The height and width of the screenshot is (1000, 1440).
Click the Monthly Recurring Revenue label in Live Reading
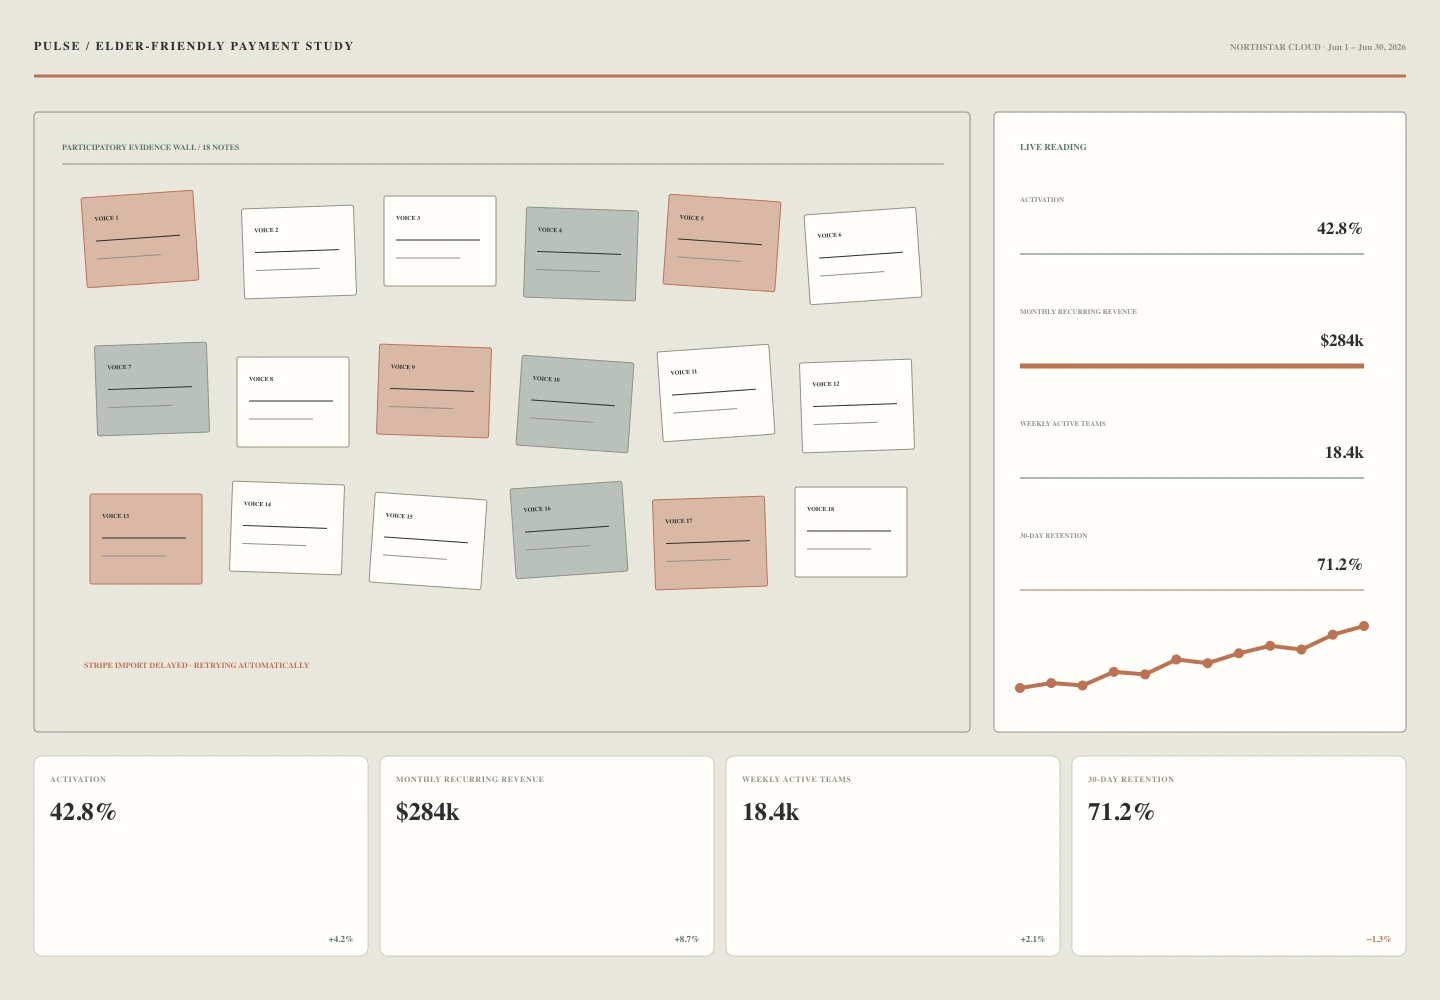click(x=1078, y=312)
